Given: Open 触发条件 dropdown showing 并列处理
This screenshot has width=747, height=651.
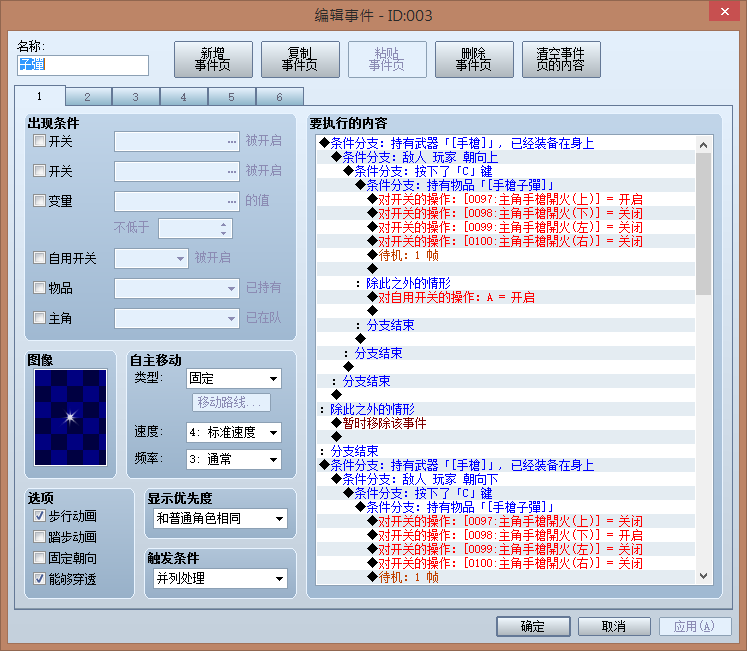Looking at the screenshot, I should pyautogui.click(x=220, y=579).
